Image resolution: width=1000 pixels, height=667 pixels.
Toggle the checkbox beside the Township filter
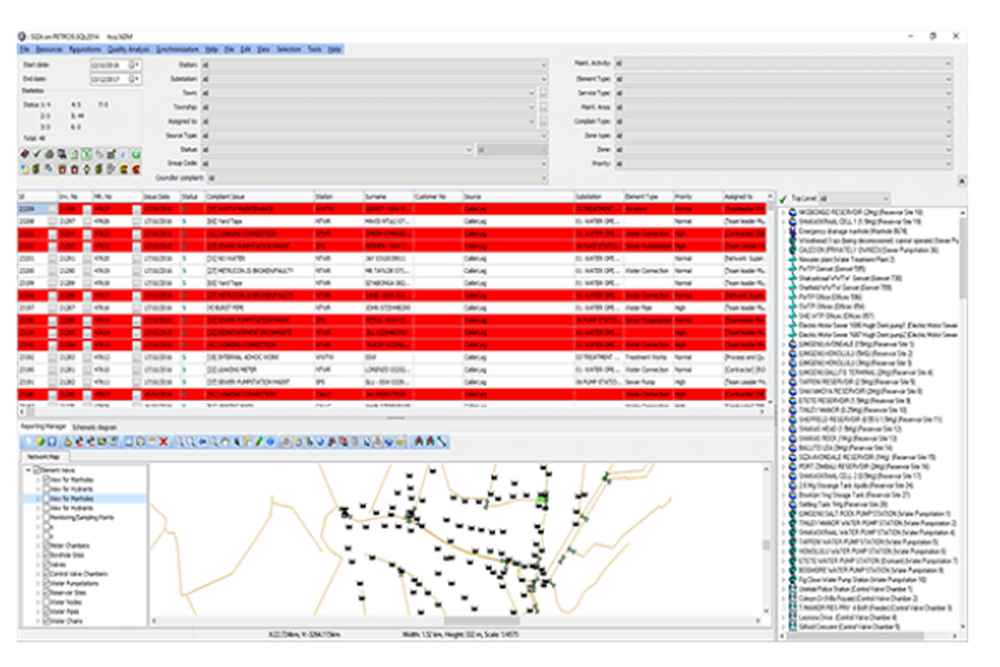543,107
